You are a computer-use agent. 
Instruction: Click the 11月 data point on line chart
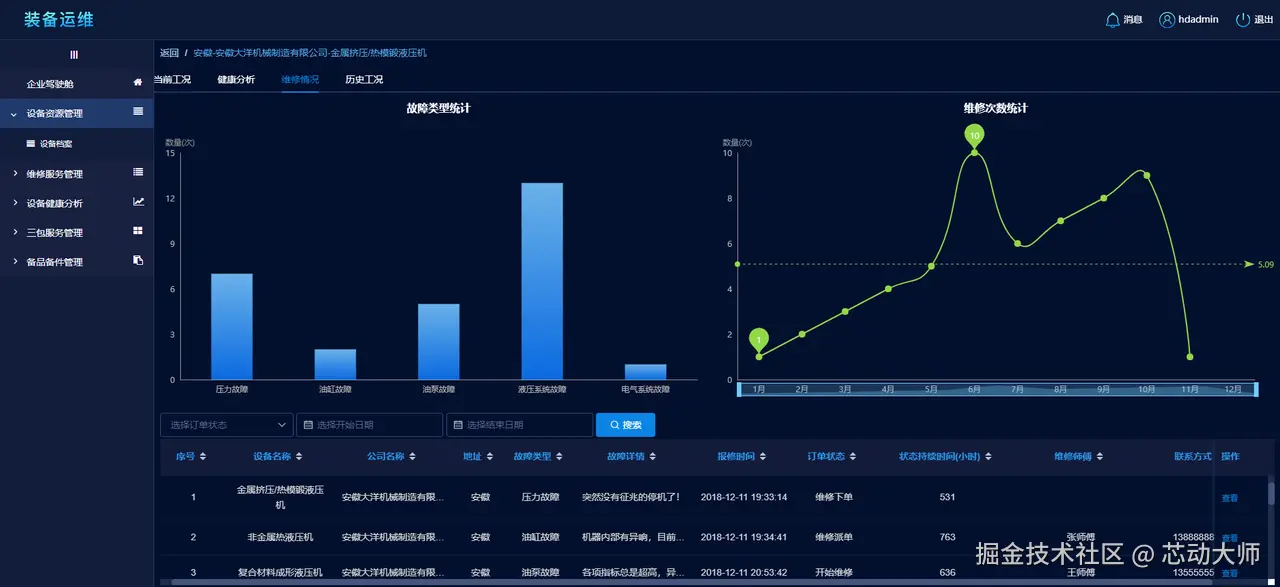click(x=1190, y=357)
